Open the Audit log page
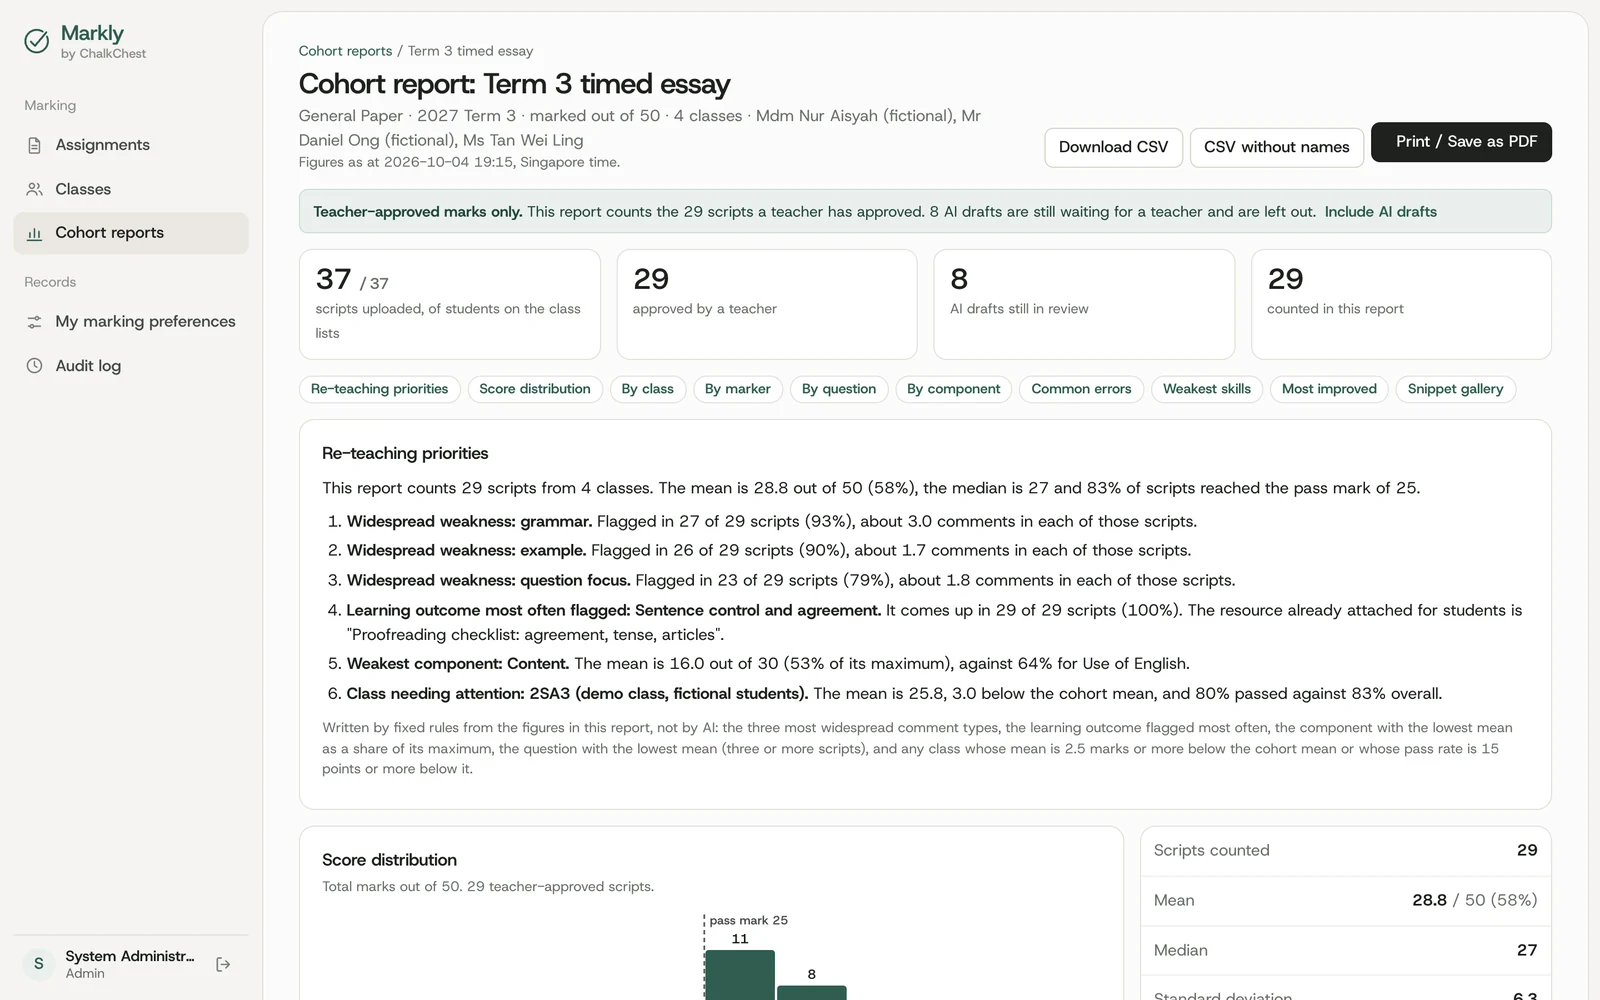The height and width of the screenshot is (1000, 1600). (x=131, y=366)
